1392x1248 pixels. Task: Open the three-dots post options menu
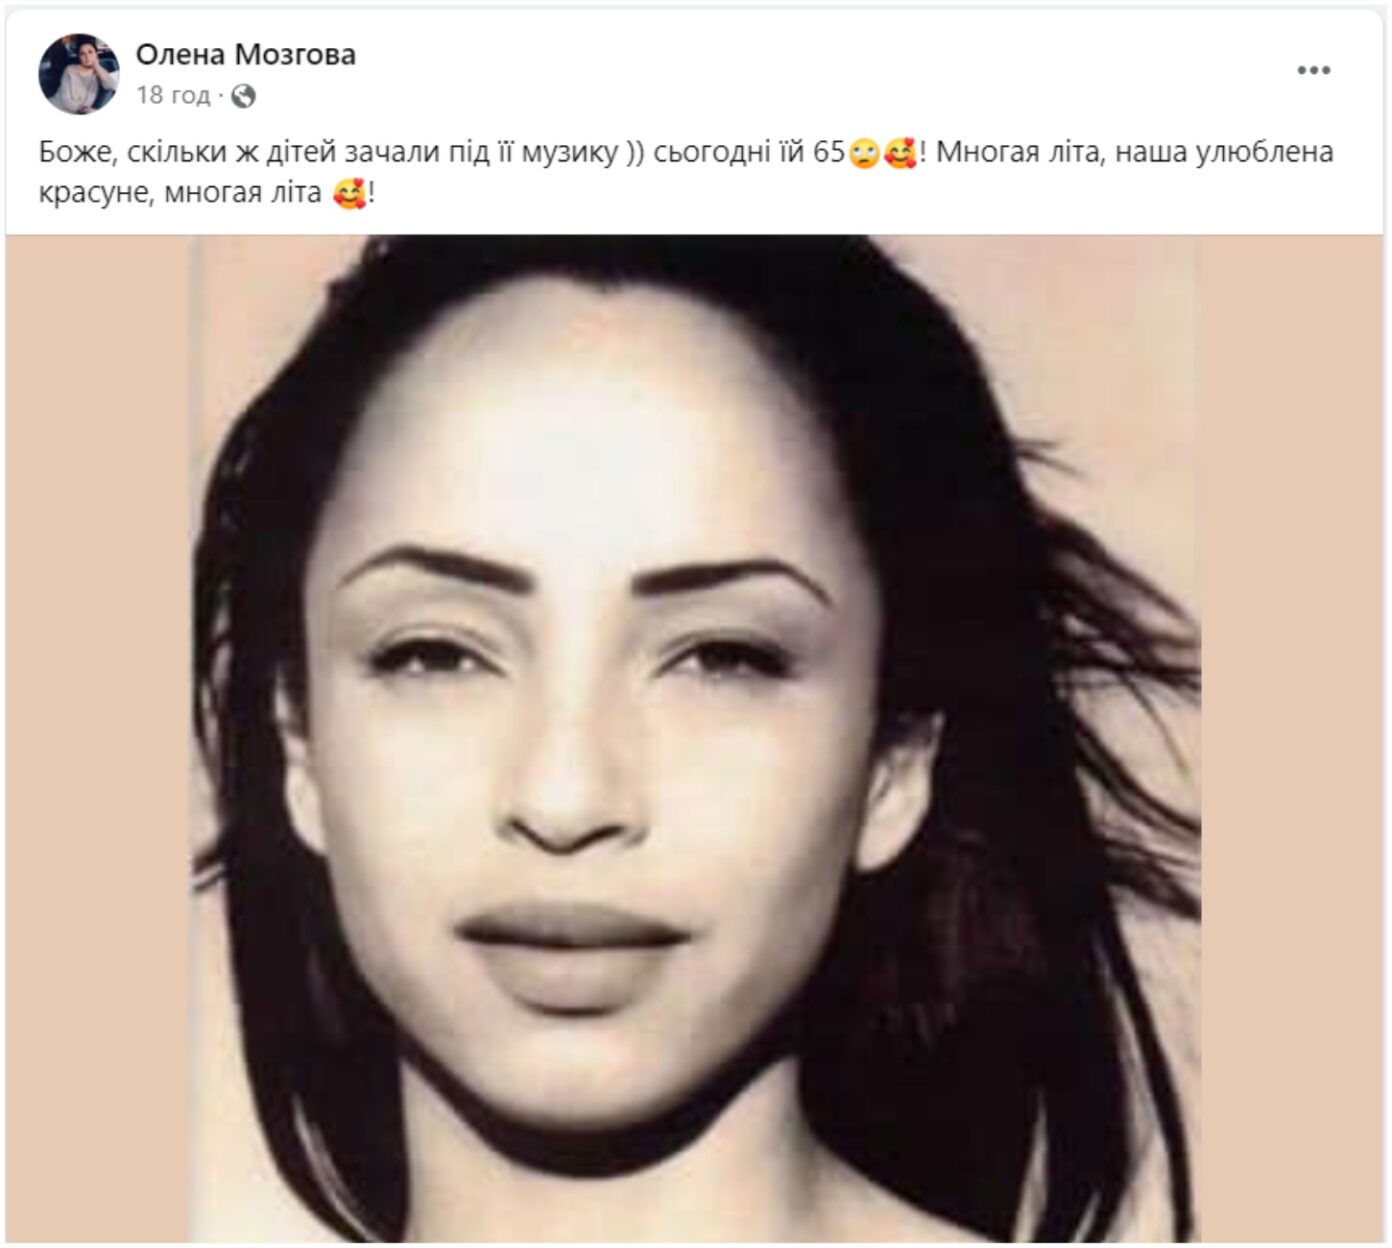point(1313,70)
